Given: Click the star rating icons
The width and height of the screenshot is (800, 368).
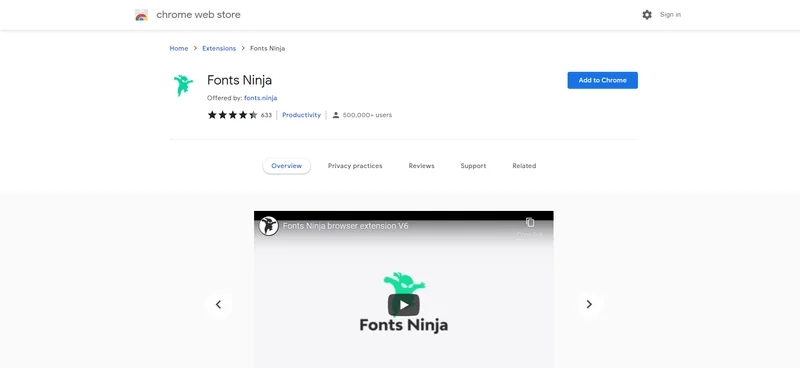Looking at the screenshot, I should 233,115.
